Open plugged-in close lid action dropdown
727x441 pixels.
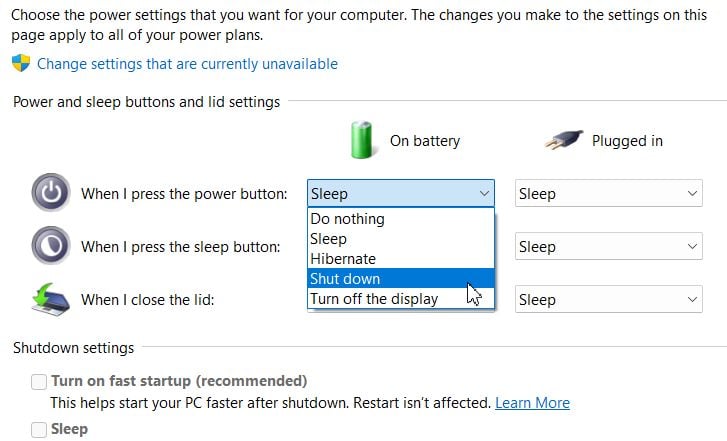click(608, 299)
